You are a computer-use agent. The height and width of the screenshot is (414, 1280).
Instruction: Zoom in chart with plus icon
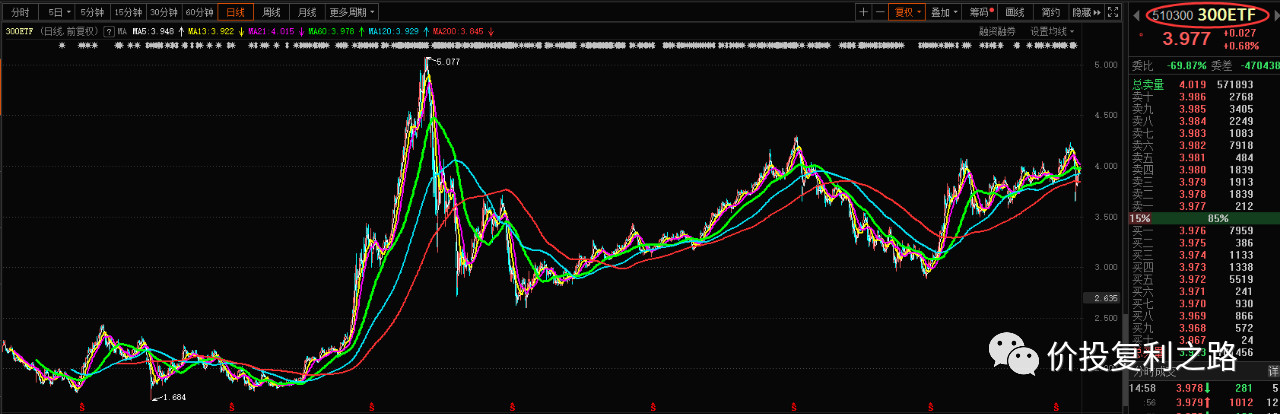coord(863,12)
